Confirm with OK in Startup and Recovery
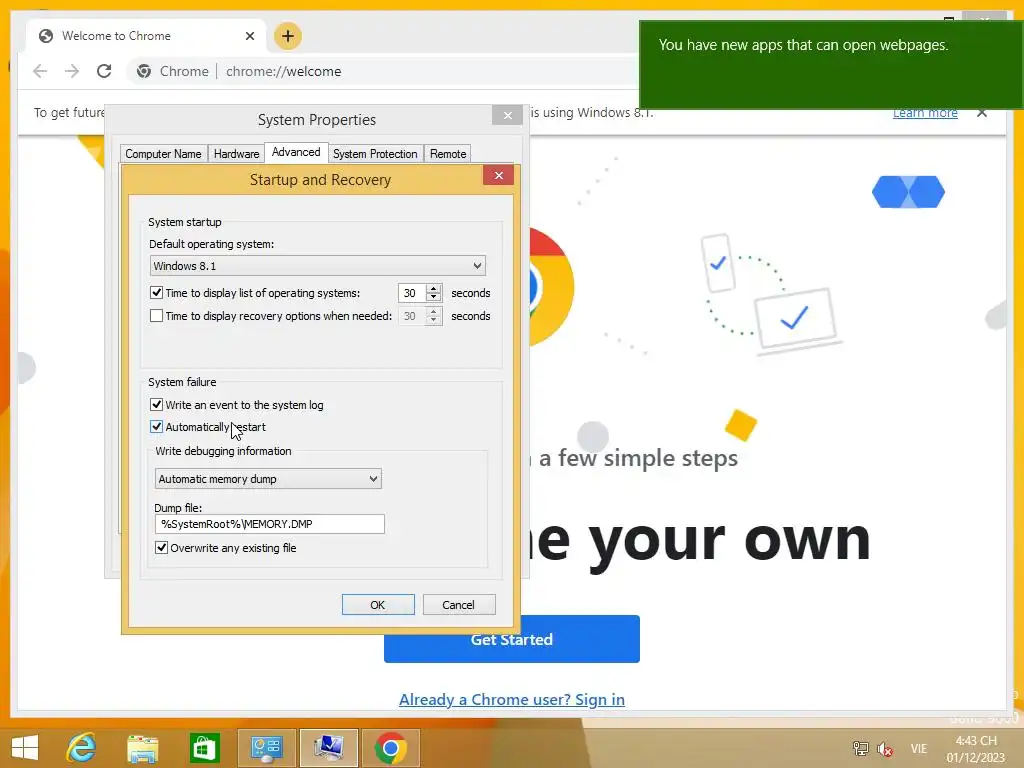 pyautogui.click(x=378, y=605)
